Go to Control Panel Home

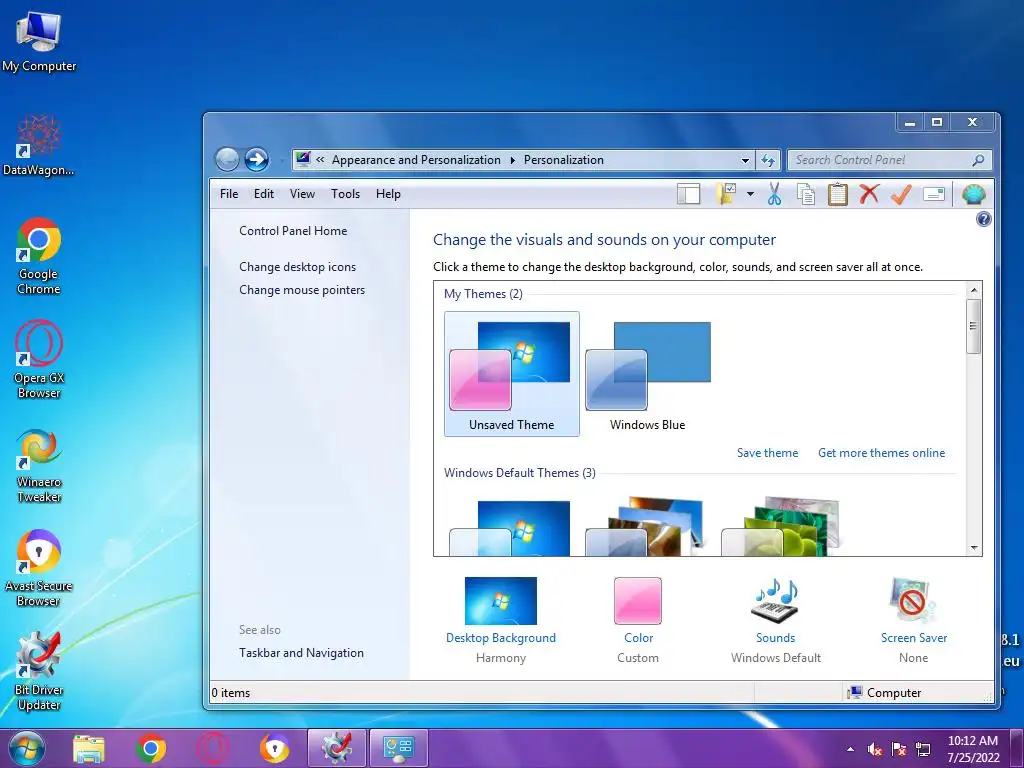click(x=293, y=231)
